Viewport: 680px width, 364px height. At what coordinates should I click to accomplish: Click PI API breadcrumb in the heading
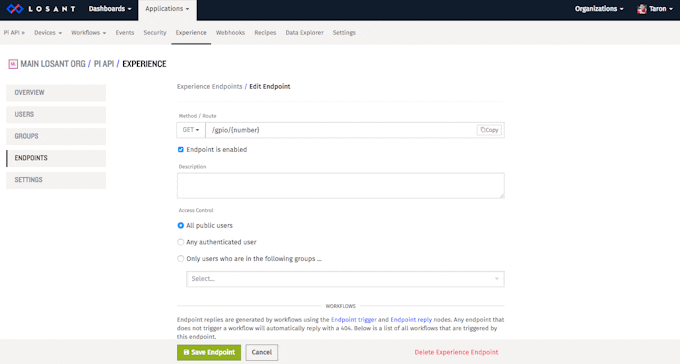click(x=104, y=64)
